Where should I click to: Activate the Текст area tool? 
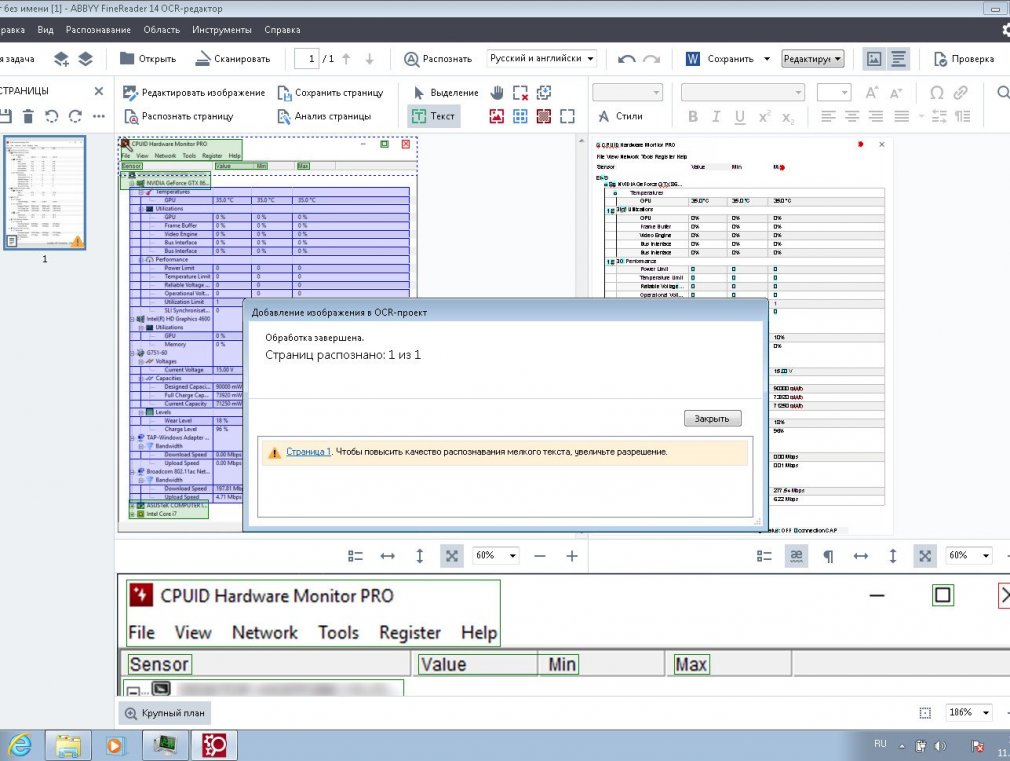pos(434,116)
